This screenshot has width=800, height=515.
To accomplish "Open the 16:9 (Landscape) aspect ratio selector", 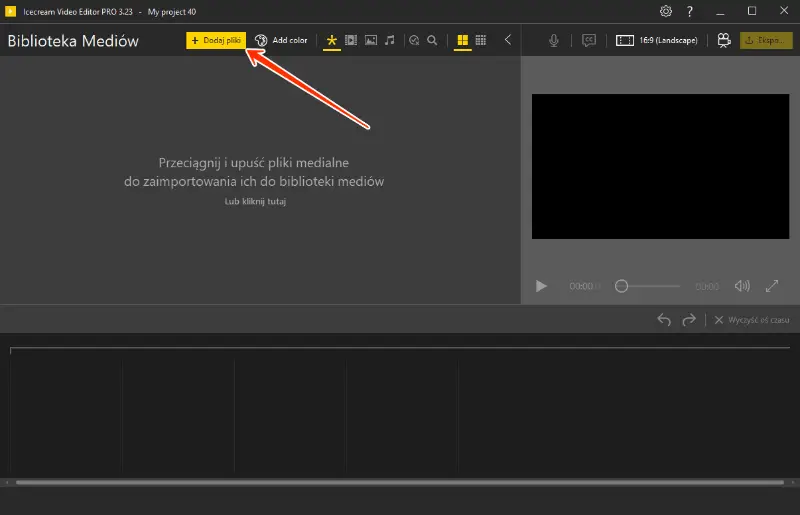I will (x=657, y=40).
